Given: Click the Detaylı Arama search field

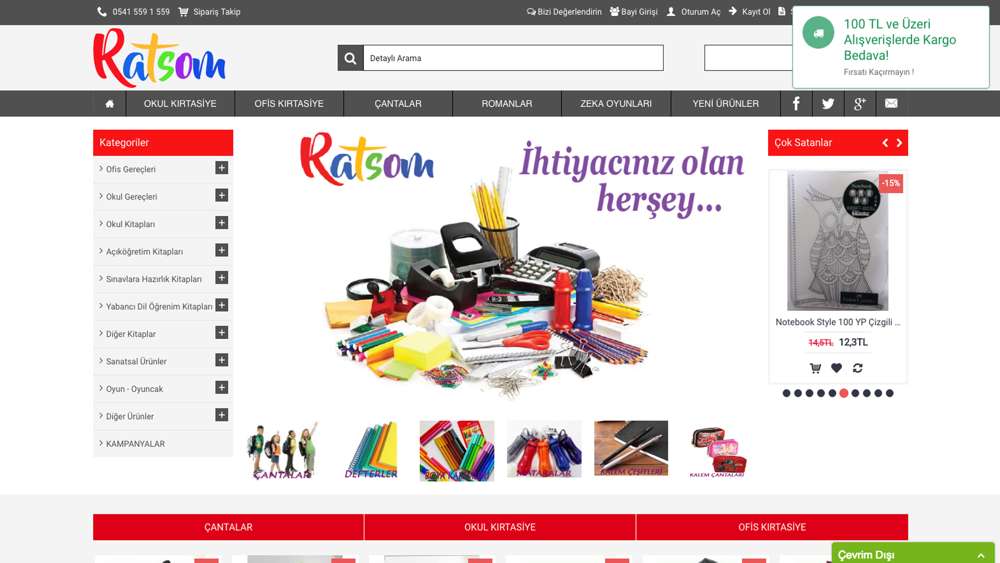Looking at the screenshot, I should [x=513, y=58].
